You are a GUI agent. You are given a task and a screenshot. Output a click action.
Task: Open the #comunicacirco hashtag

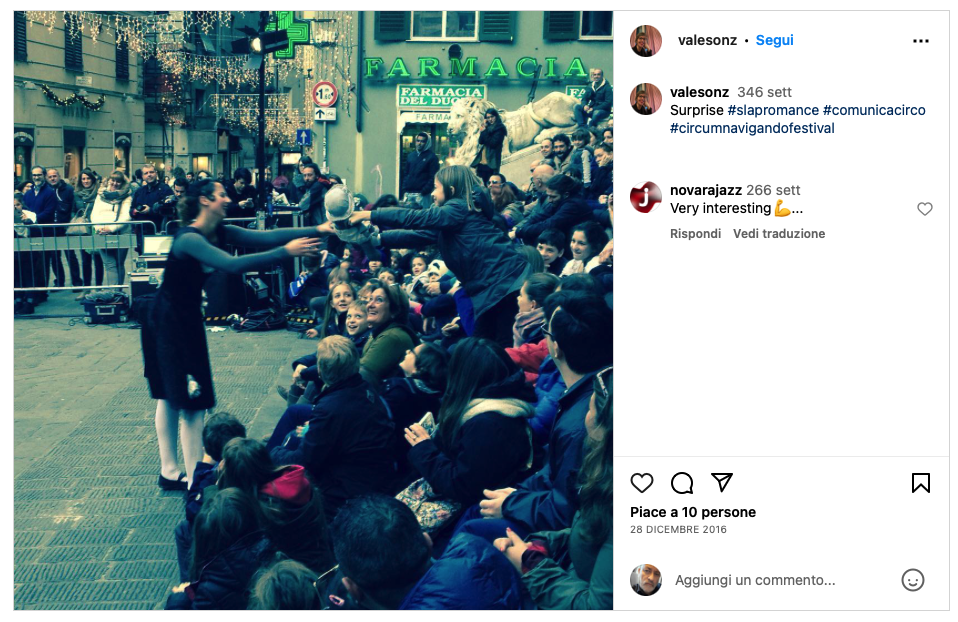tap(874, 110)
